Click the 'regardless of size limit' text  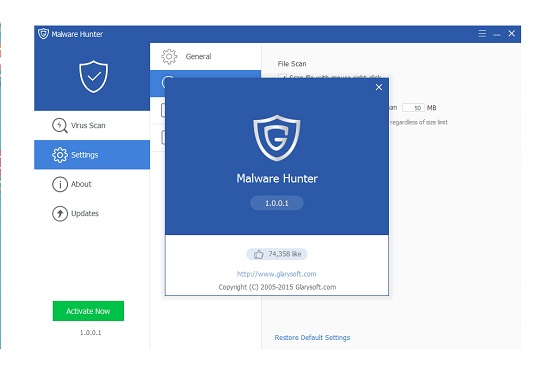click(x=418, y=122)
